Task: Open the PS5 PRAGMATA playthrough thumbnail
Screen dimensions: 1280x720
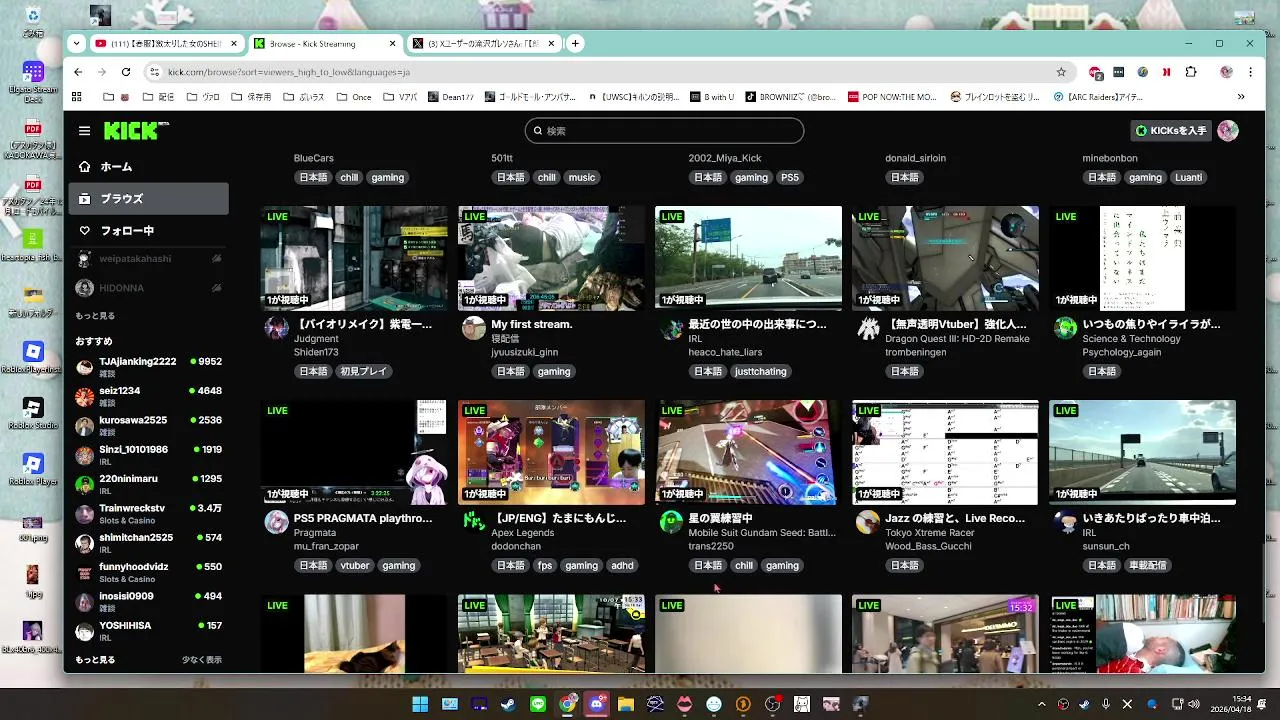Action: pos(354,452)
